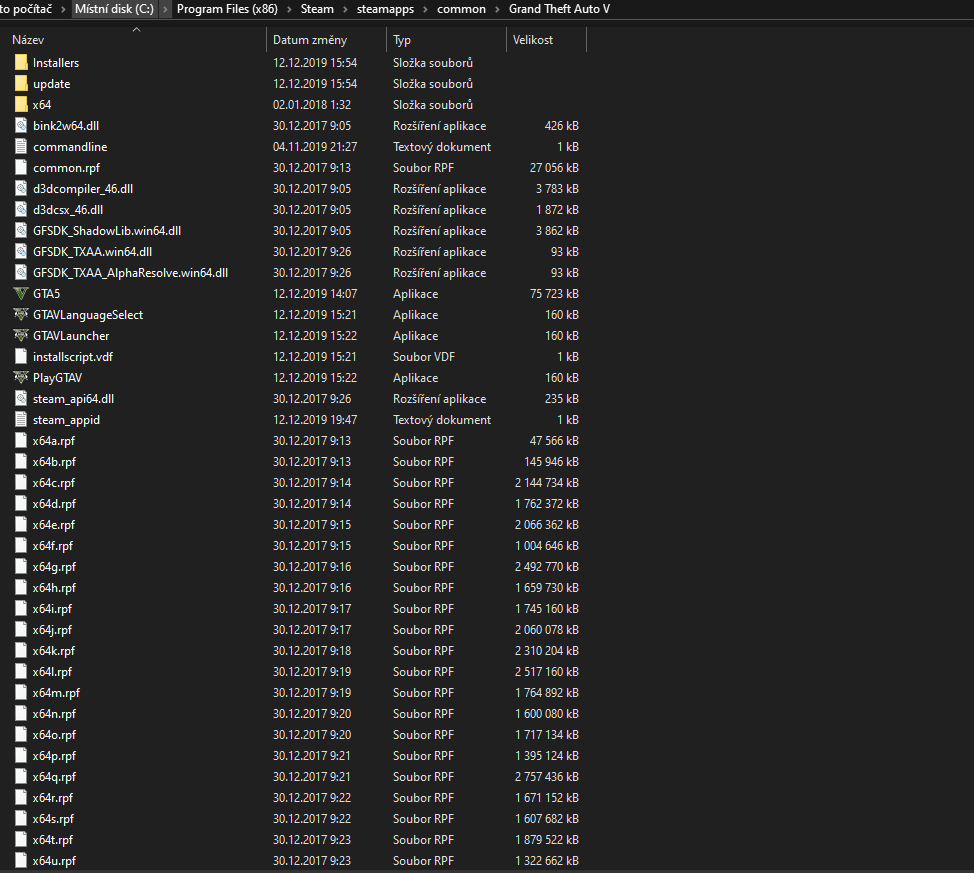
Task: Expand chevron after steamapps in address path
Action: click(x=426, y=9)
